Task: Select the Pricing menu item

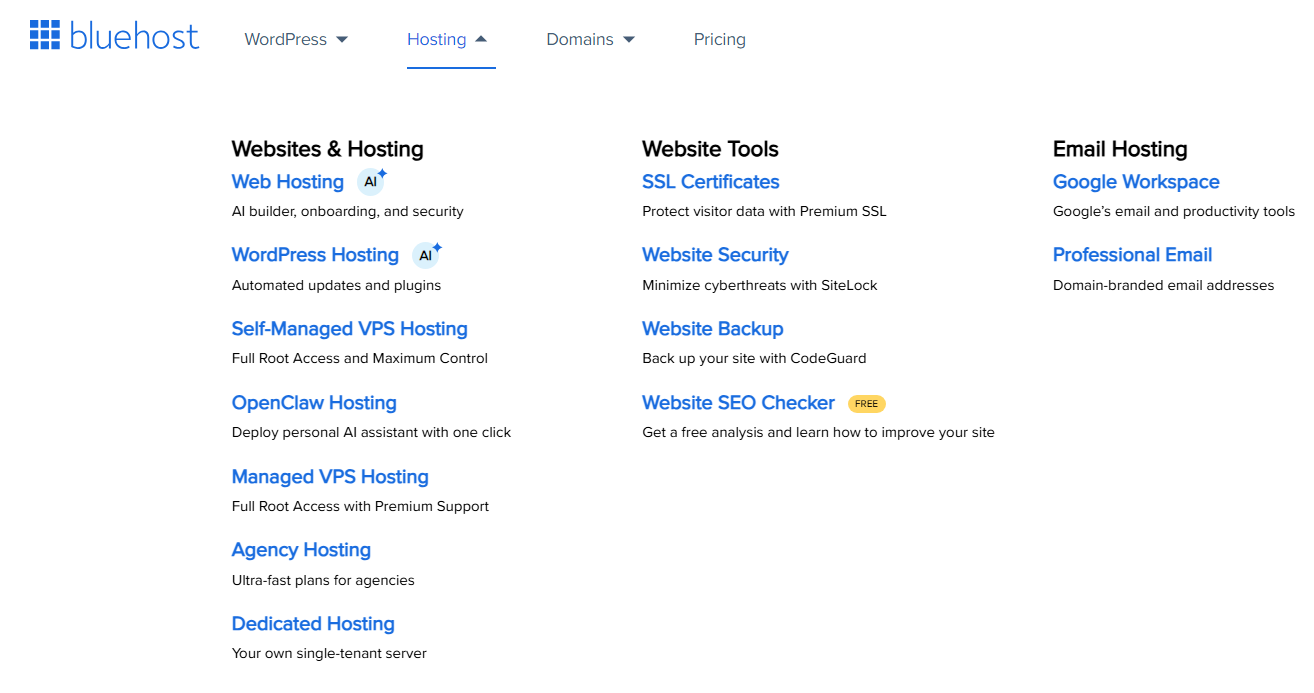Action: coord(719,39)
